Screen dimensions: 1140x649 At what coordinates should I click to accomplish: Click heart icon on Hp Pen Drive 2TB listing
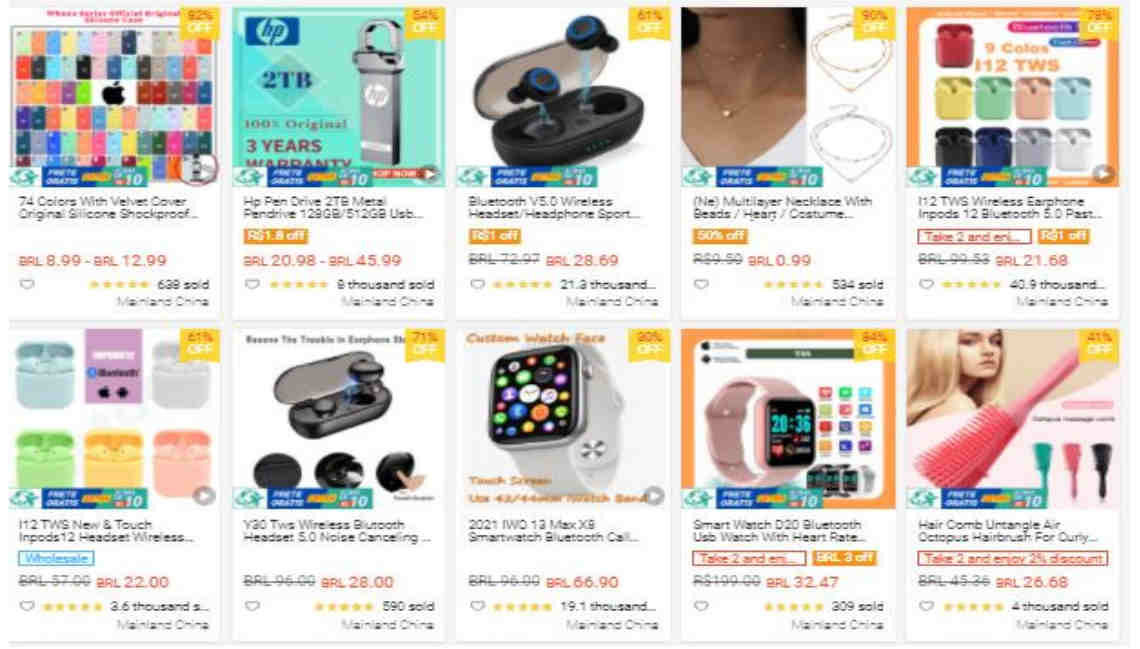click(252, 284)
